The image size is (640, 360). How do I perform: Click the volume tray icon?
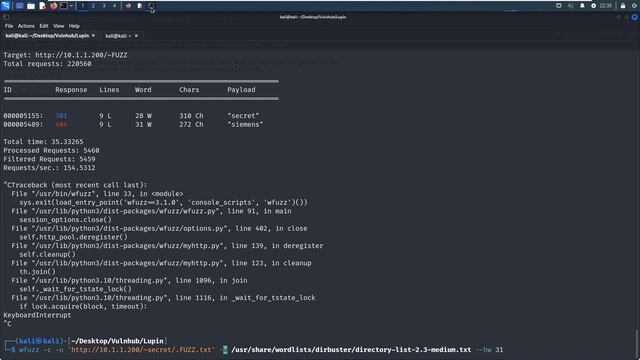click(x=571, y=6)
